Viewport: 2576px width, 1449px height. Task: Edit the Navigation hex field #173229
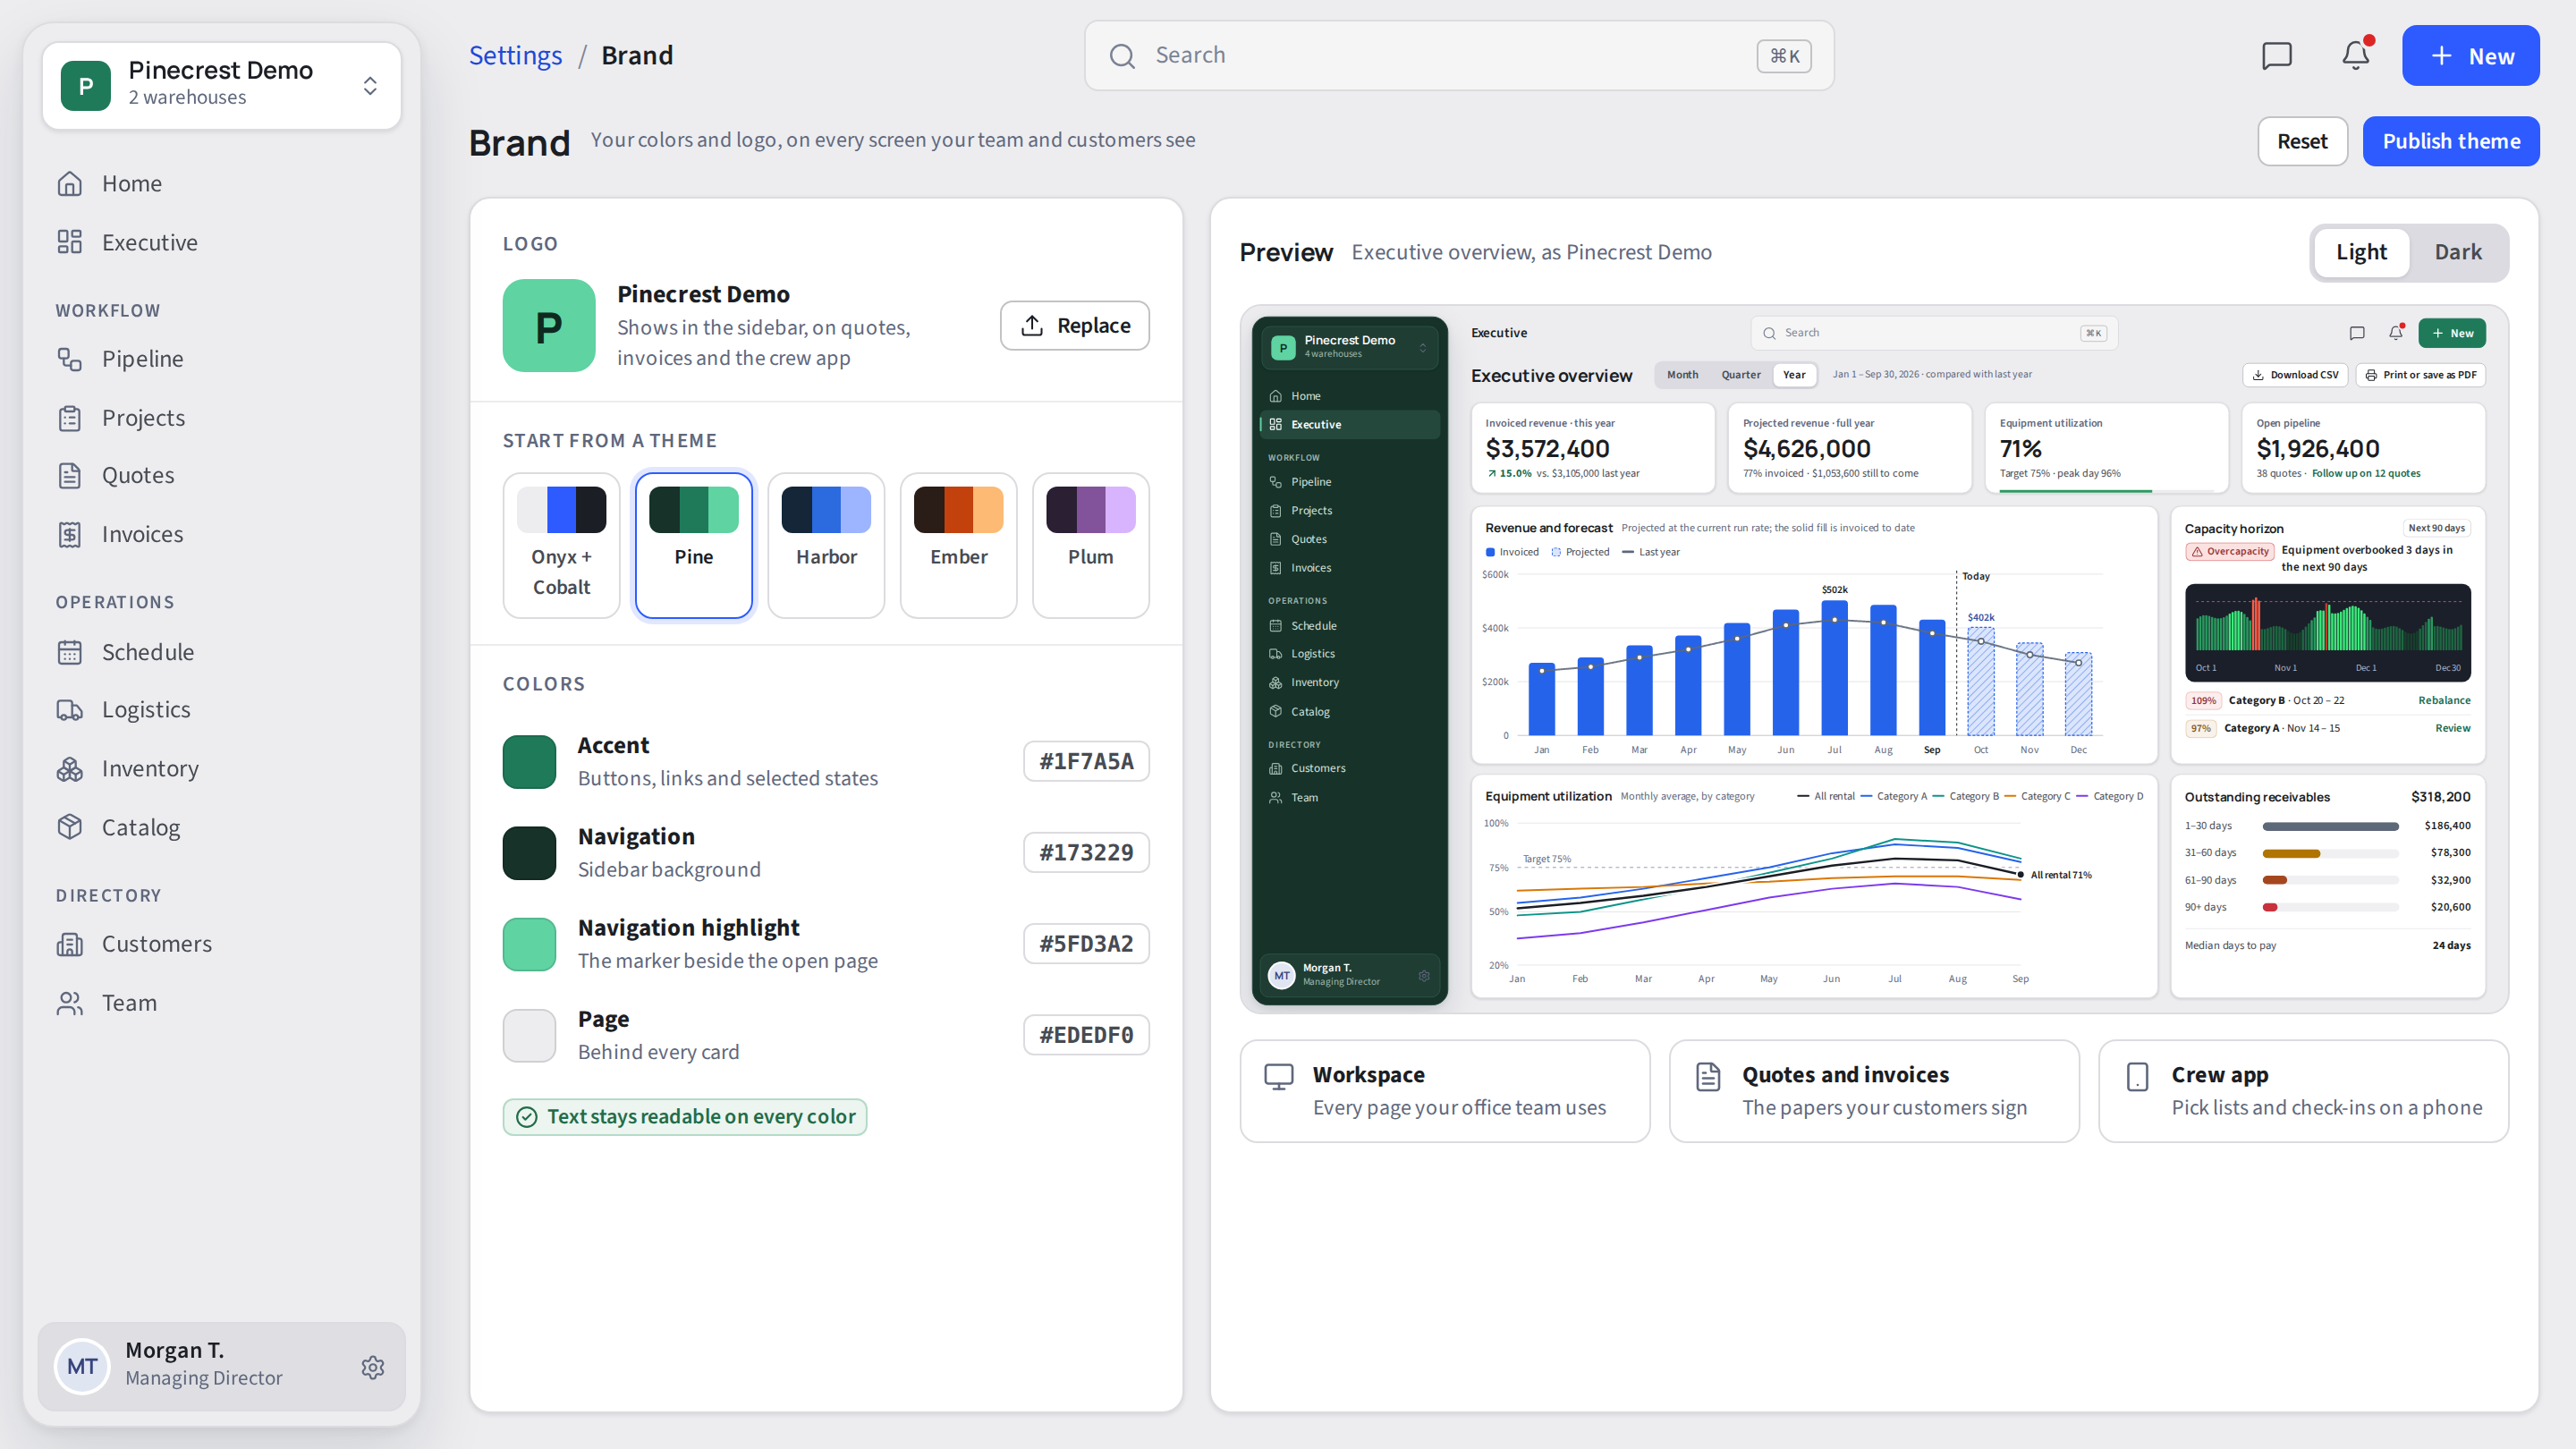coord(1086,852)
